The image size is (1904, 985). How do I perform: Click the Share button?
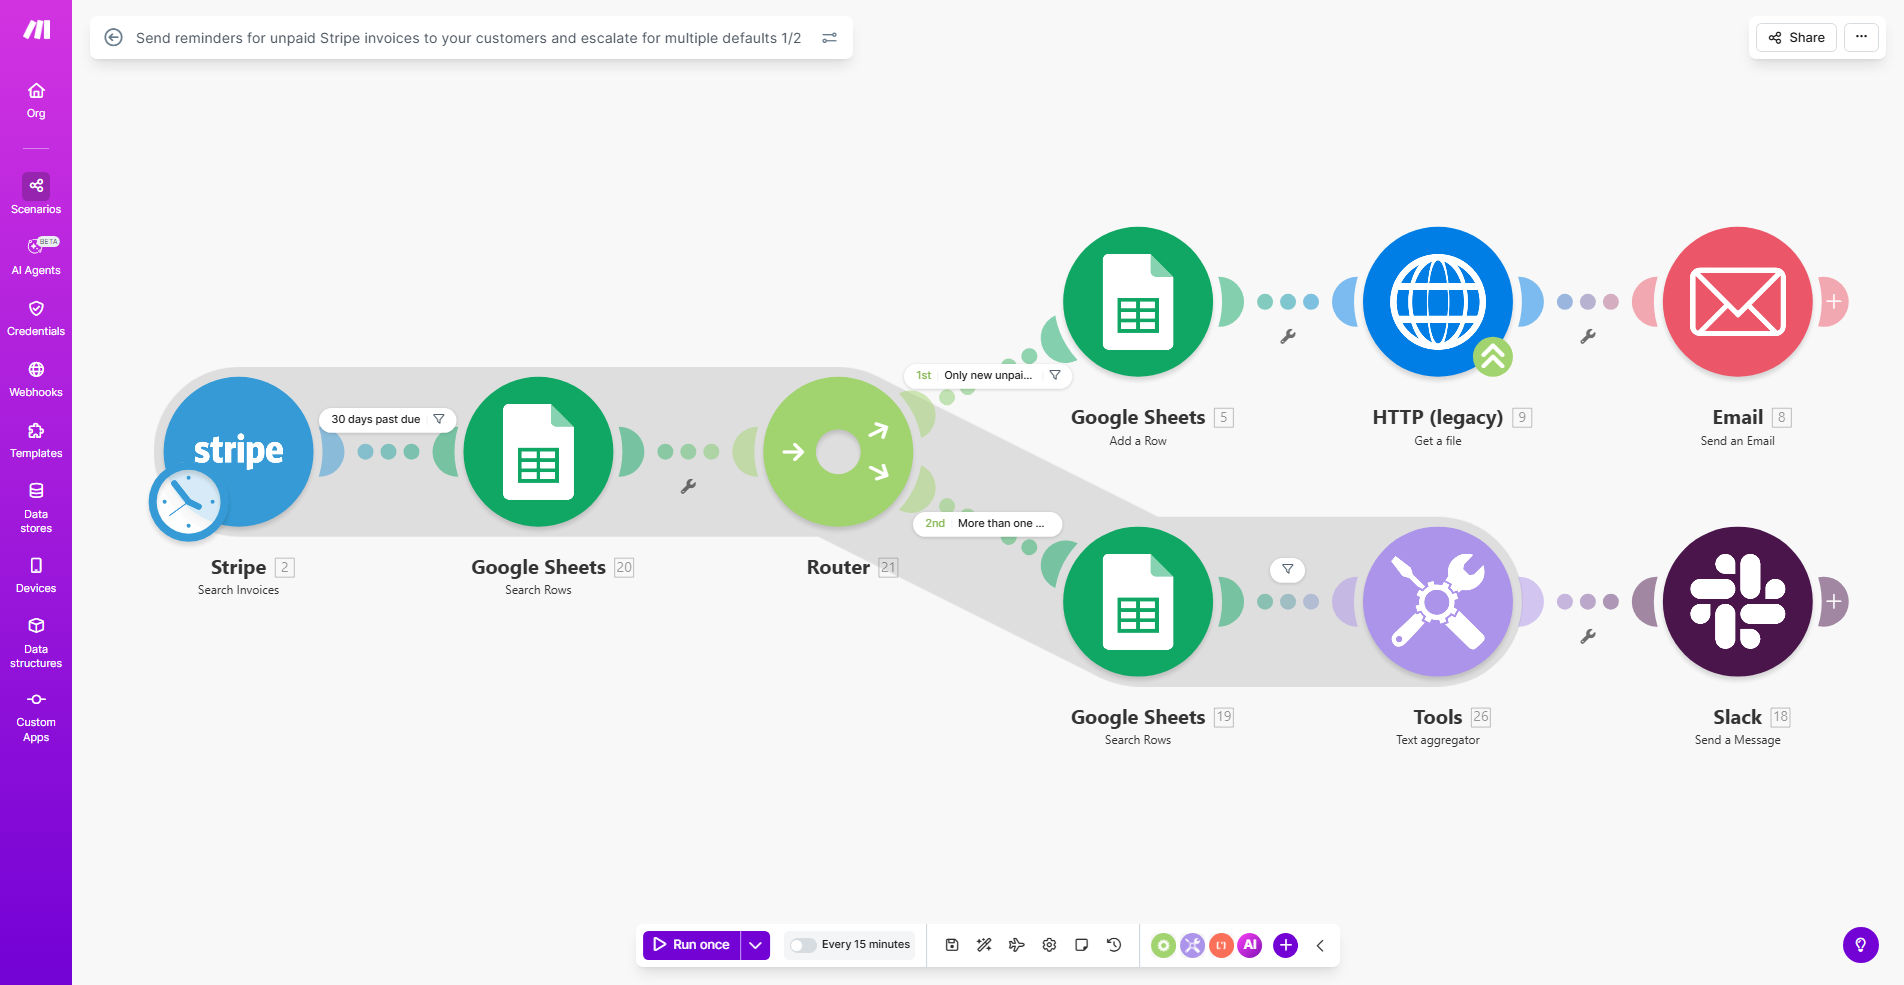pos(1796,38)
